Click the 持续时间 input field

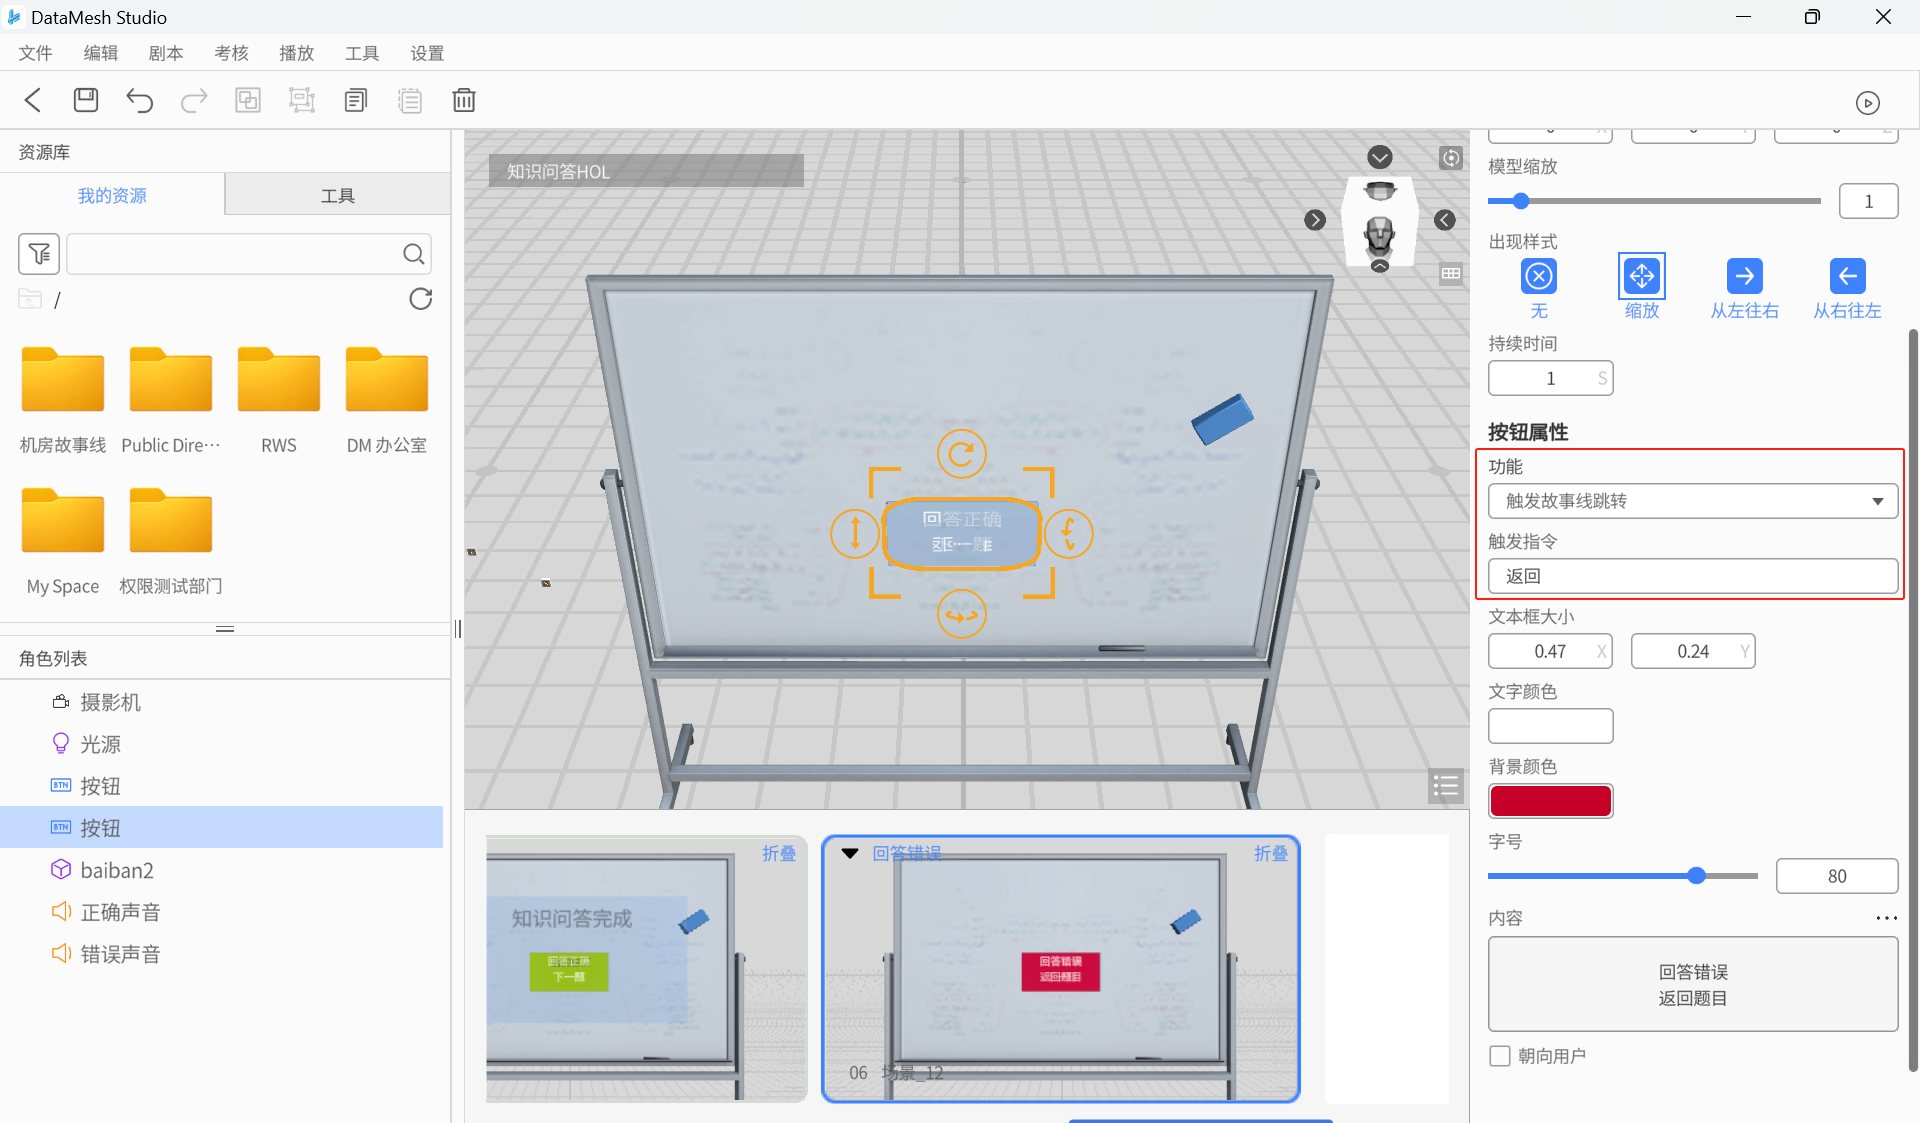pos(1551,378)
